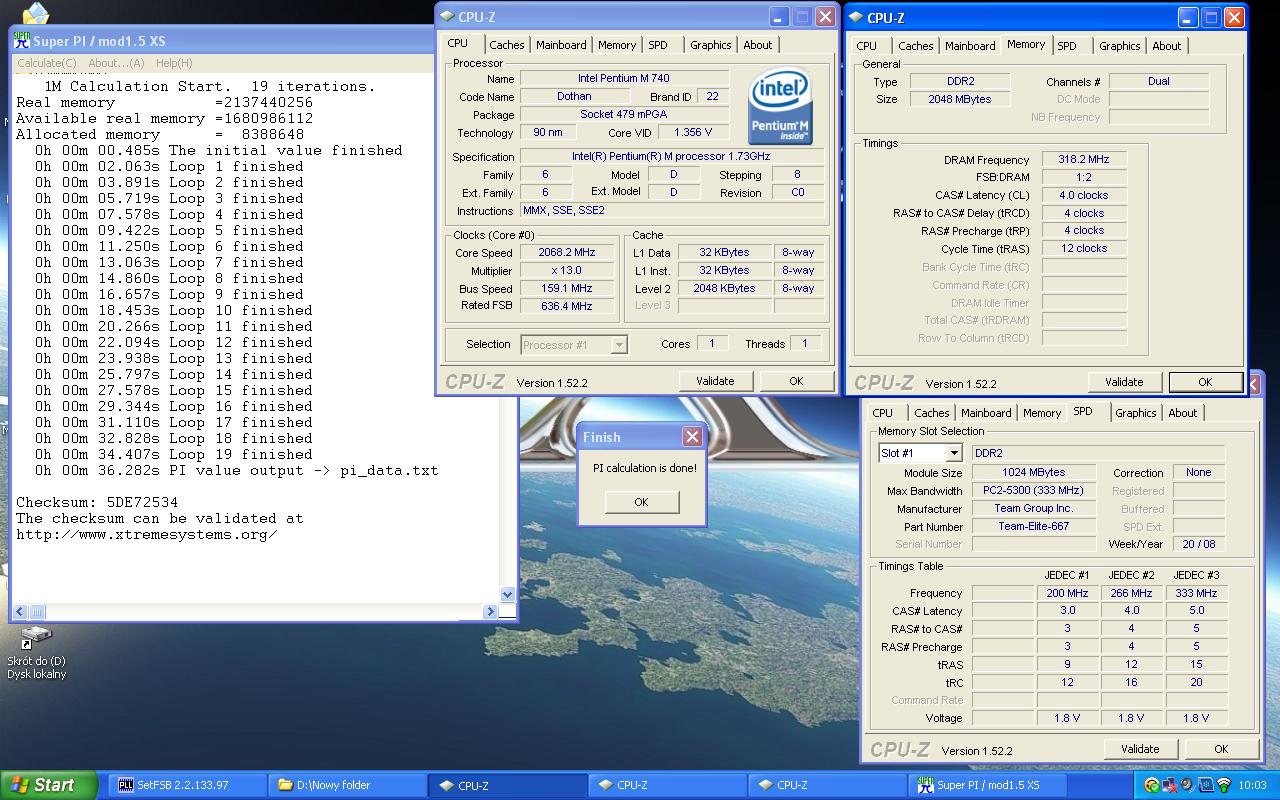This screenshot has height=800, width=1280.
Task: Click the Super PI horizontal scrollbar thumb
Action: pyautogui.click(x=37, y=611)
